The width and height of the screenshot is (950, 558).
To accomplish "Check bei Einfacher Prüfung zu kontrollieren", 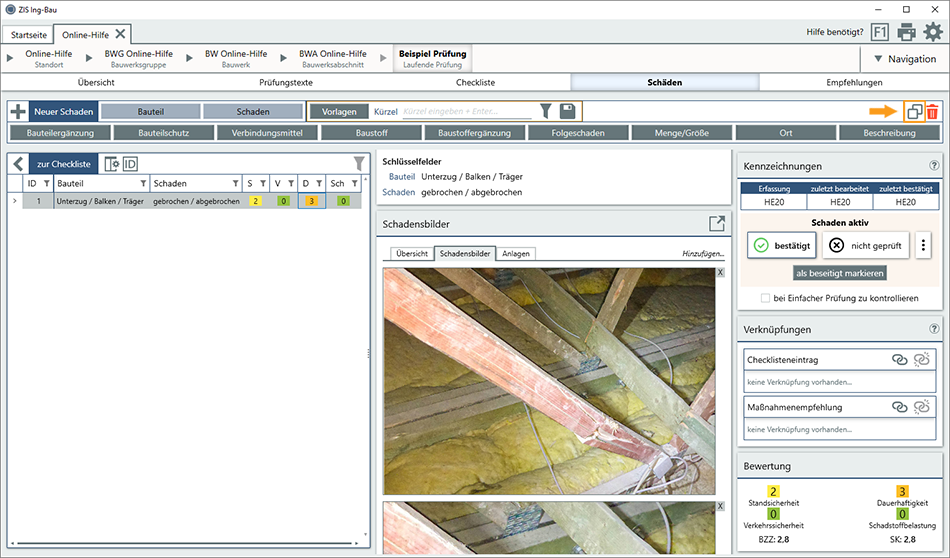I will [x=765, y=298].
